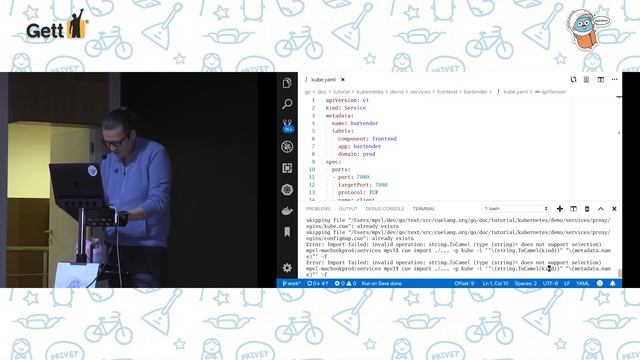Screen dimensions: 640x360
Task: Click line 'component: frontend' in editor
Action: [x=367, y=139]
